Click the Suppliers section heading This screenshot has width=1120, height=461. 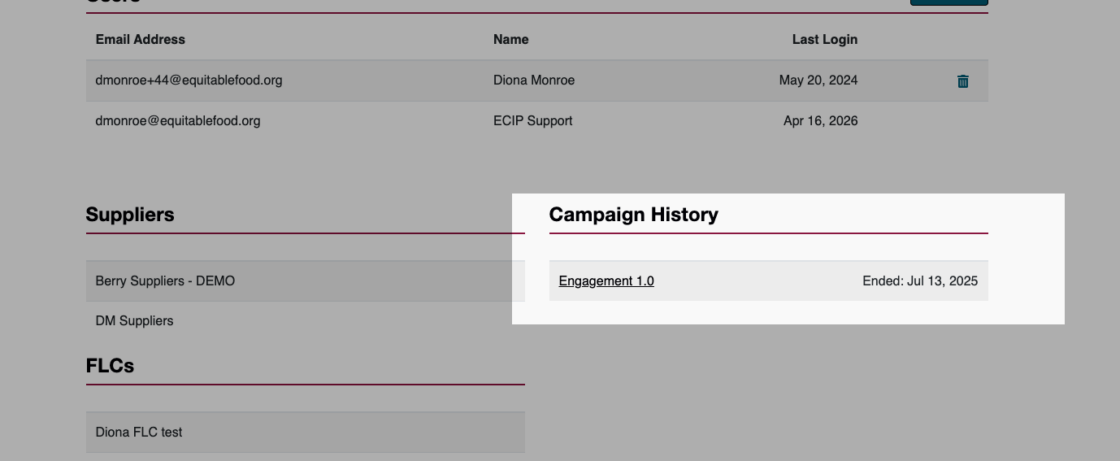130,215
